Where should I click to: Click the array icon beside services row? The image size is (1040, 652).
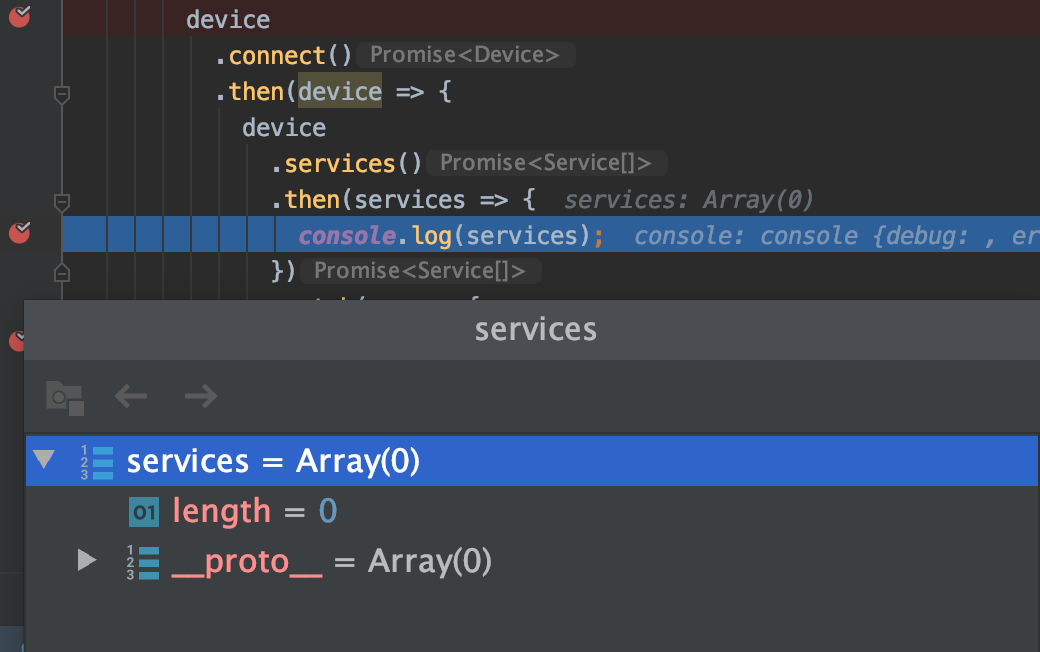(97, 462)
